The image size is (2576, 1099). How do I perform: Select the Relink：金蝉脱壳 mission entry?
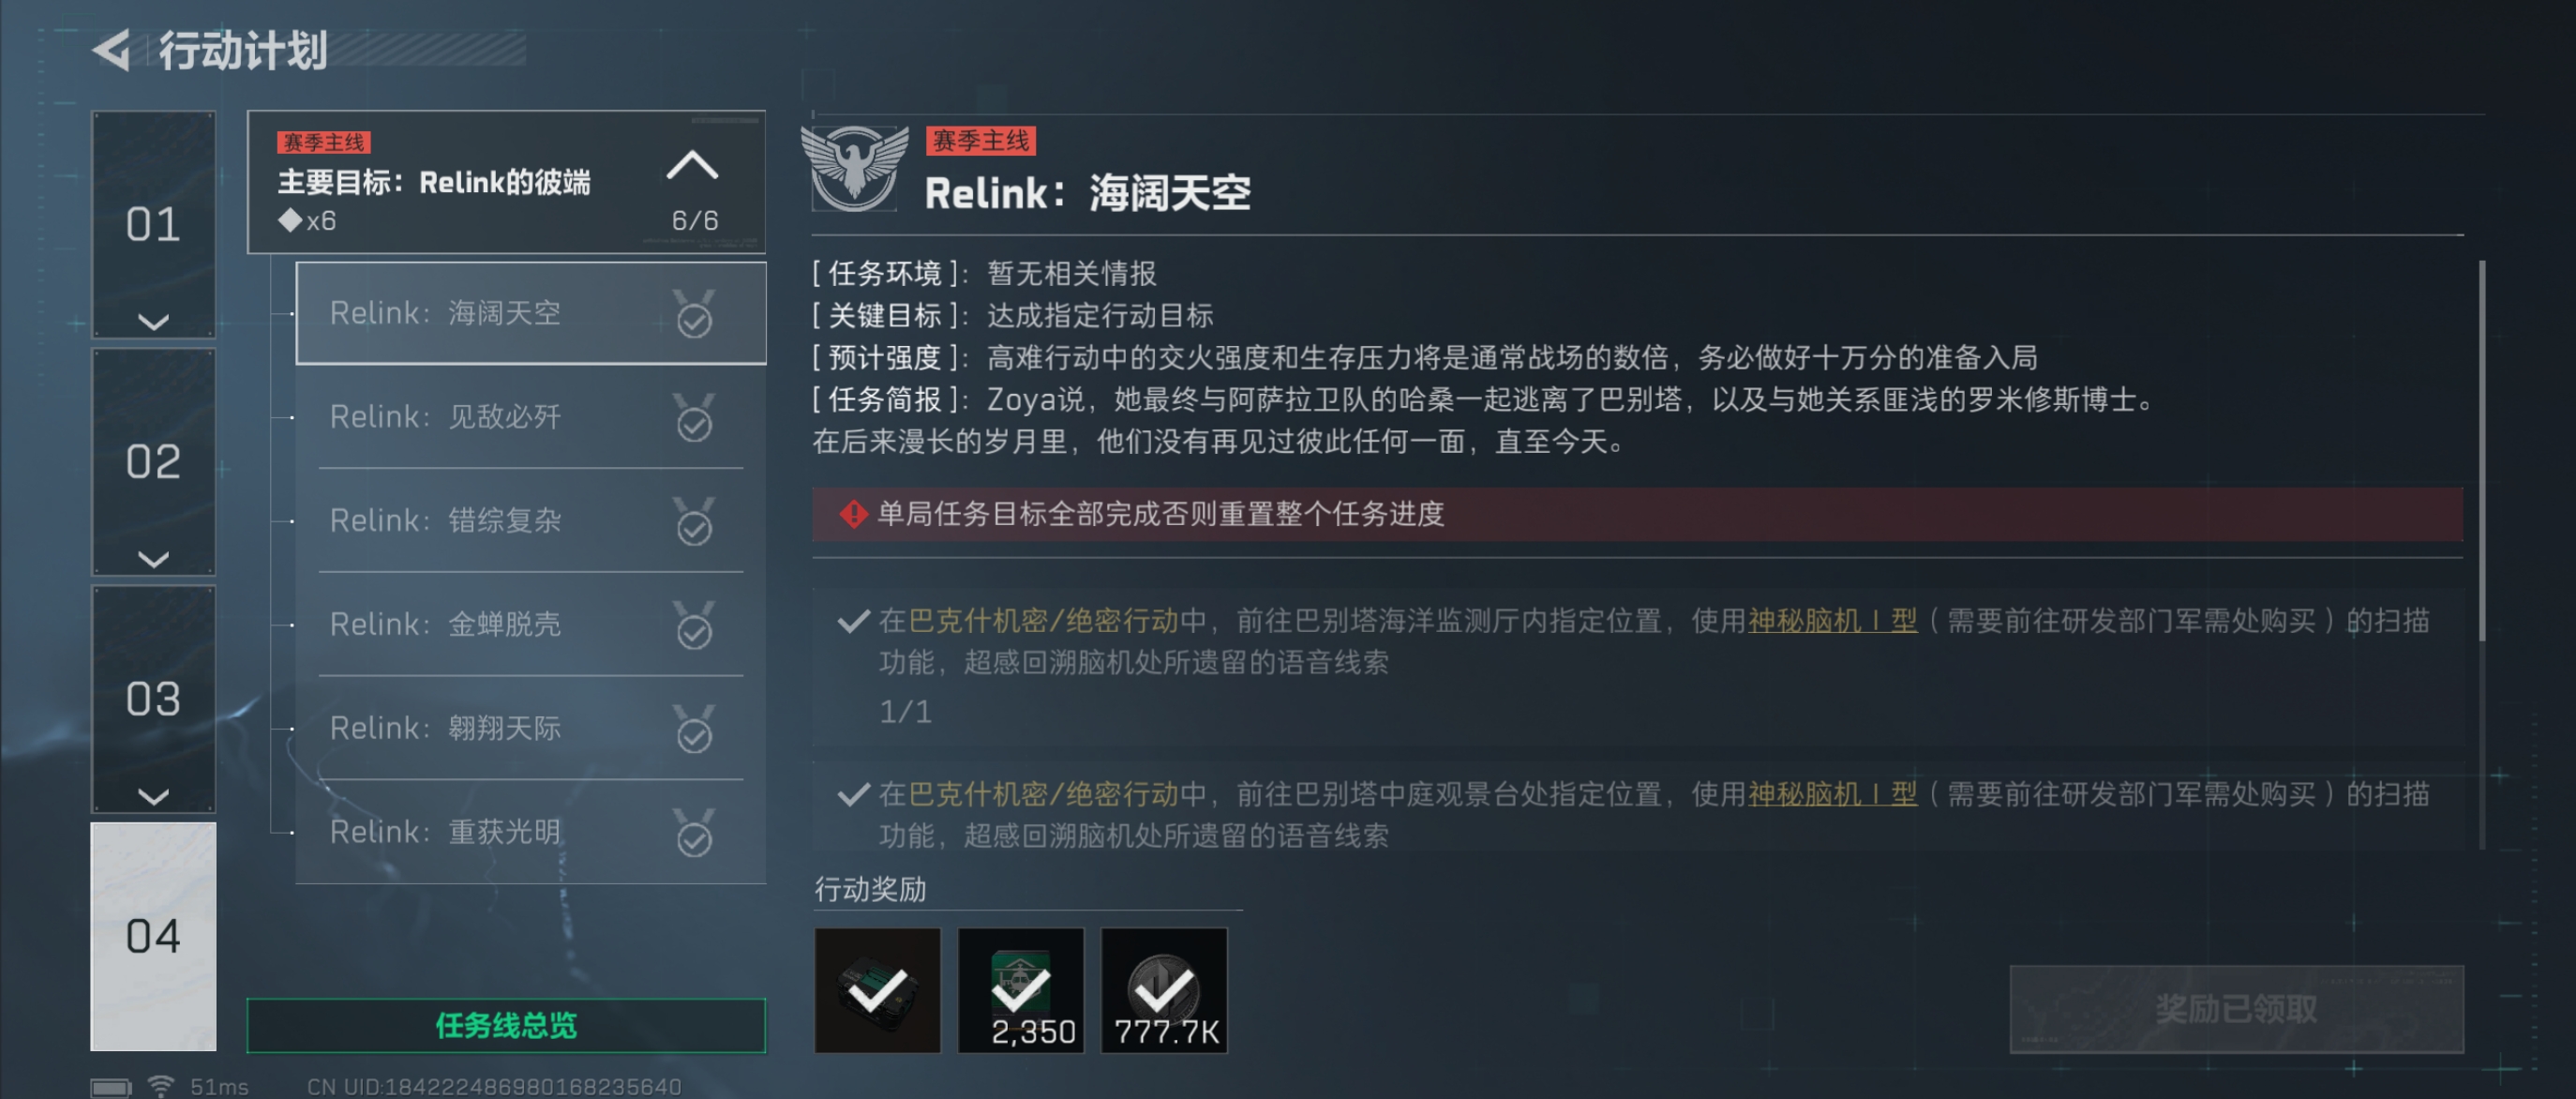531,624
